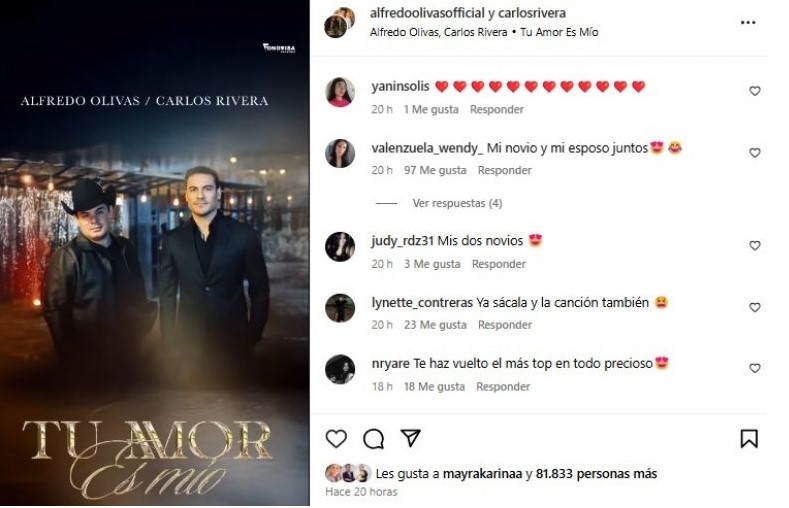This screenshot has height=508, width=789.
Task: Open the comment bubble icon
Action: [x=373, y=439]
